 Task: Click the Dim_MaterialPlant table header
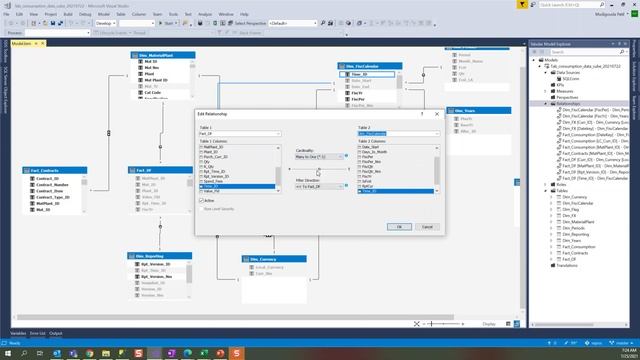coord(163,55)
